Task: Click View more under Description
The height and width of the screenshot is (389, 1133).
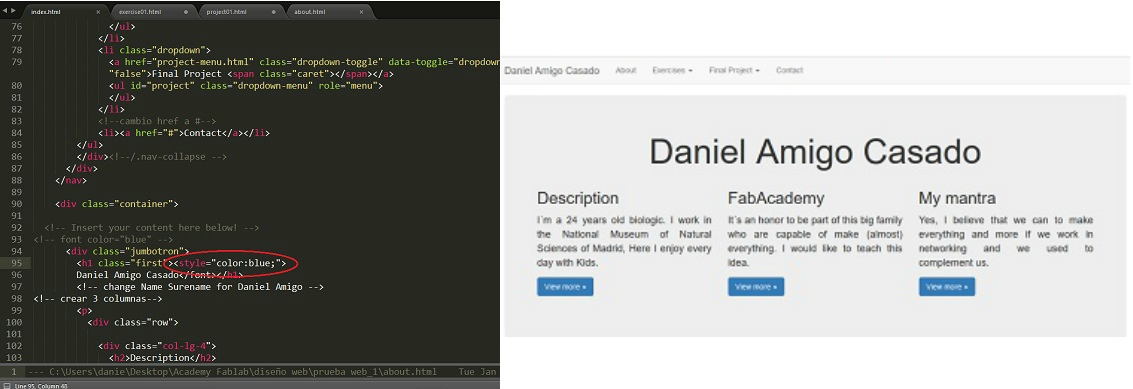Action: pyautogui.click(x=565, y=287)
